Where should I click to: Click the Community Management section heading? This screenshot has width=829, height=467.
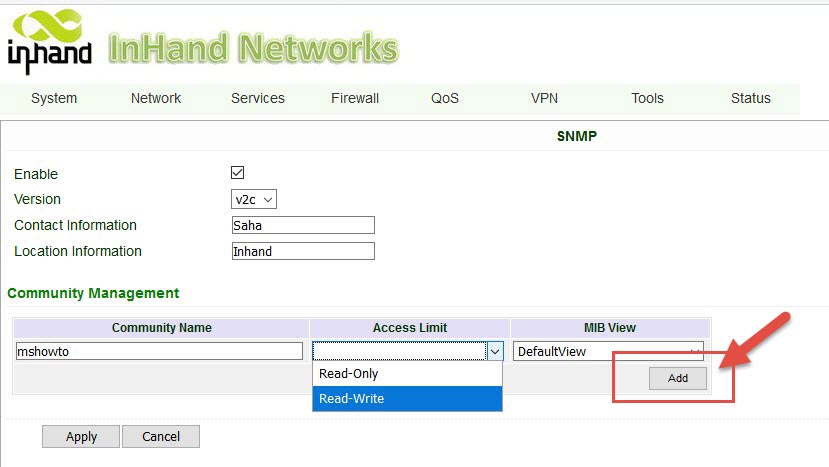coord(93,293)
